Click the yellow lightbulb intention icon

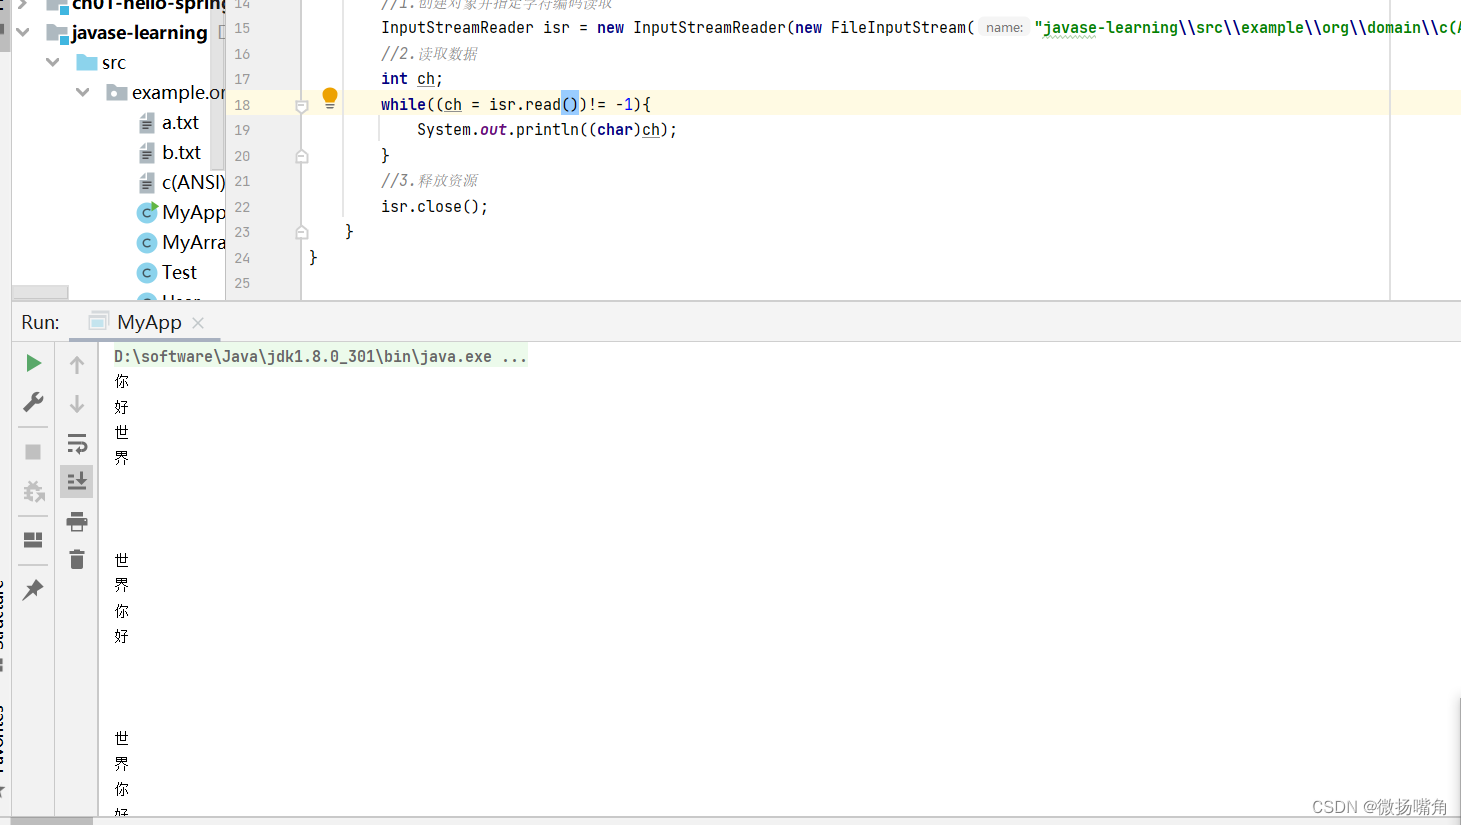pyautogui.click(x=330, y=98)
